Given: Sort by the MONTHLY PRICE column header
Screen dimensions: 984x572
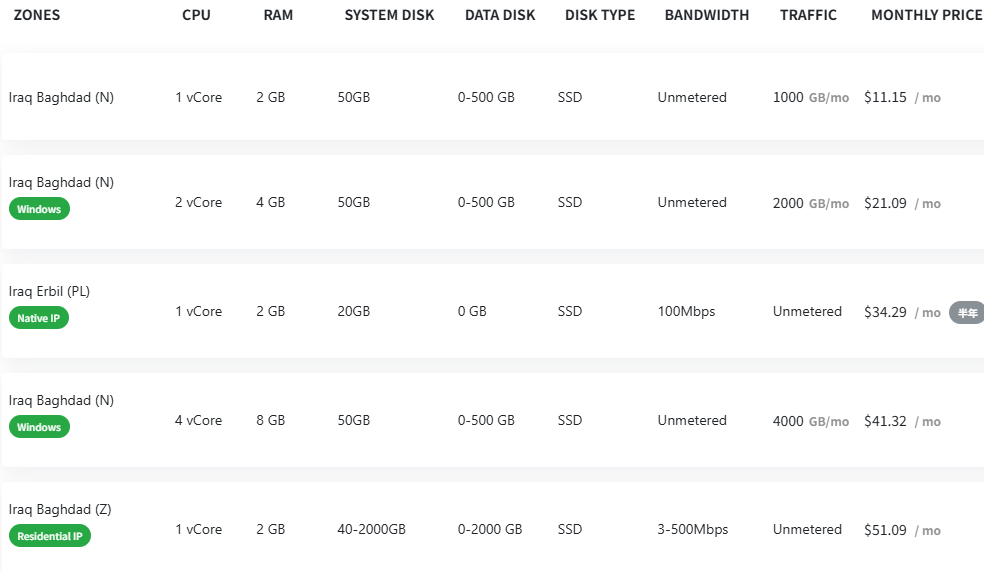Looking at the screenshot, I should [x=926, y=15].
